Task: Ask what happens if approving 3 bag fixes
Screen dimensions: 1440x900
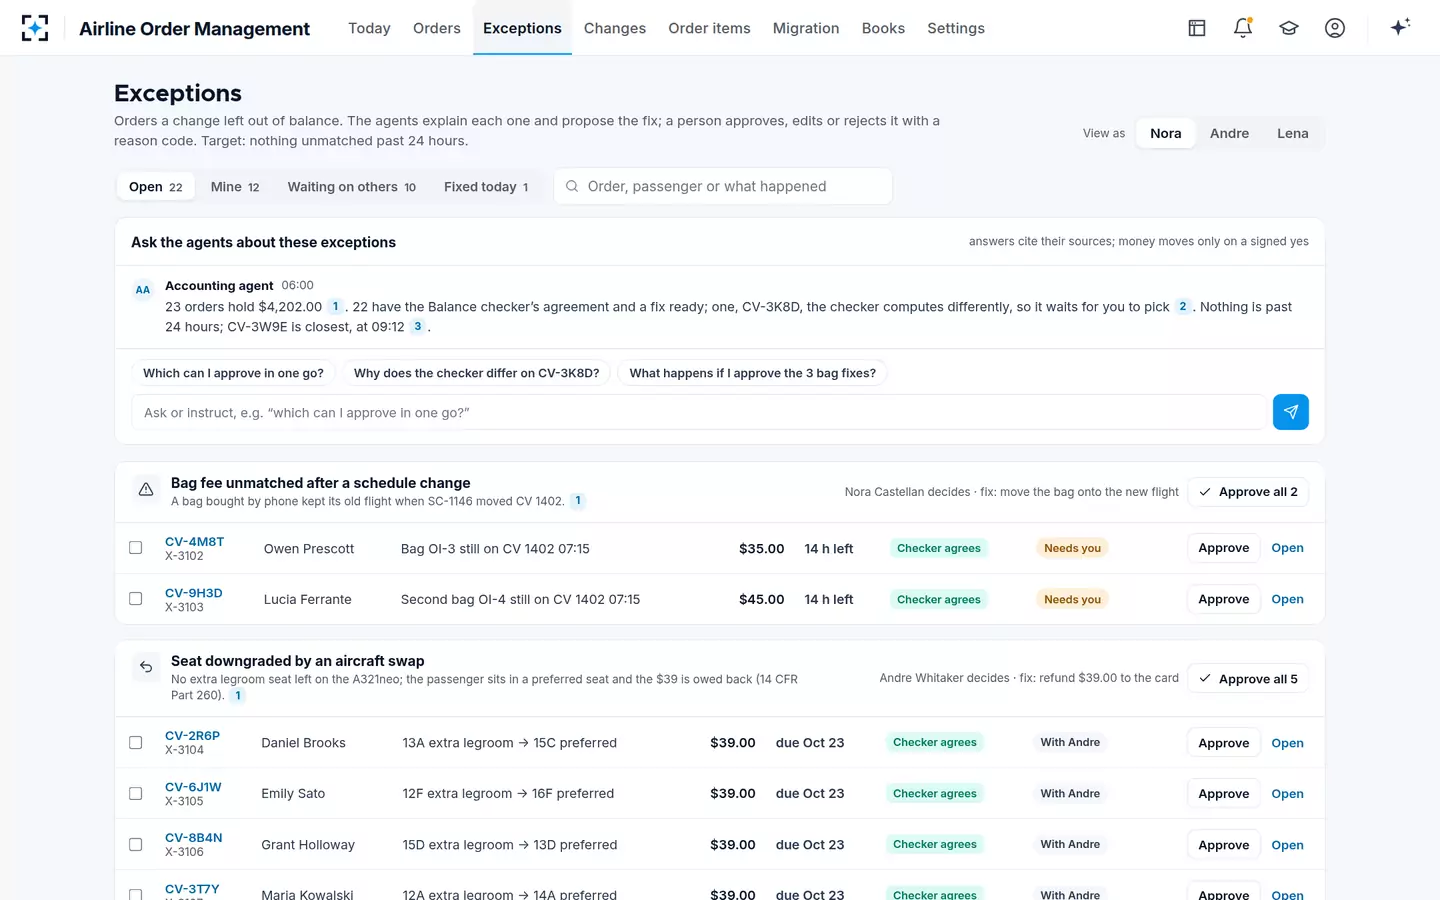Action: click(x=752, y=373)
